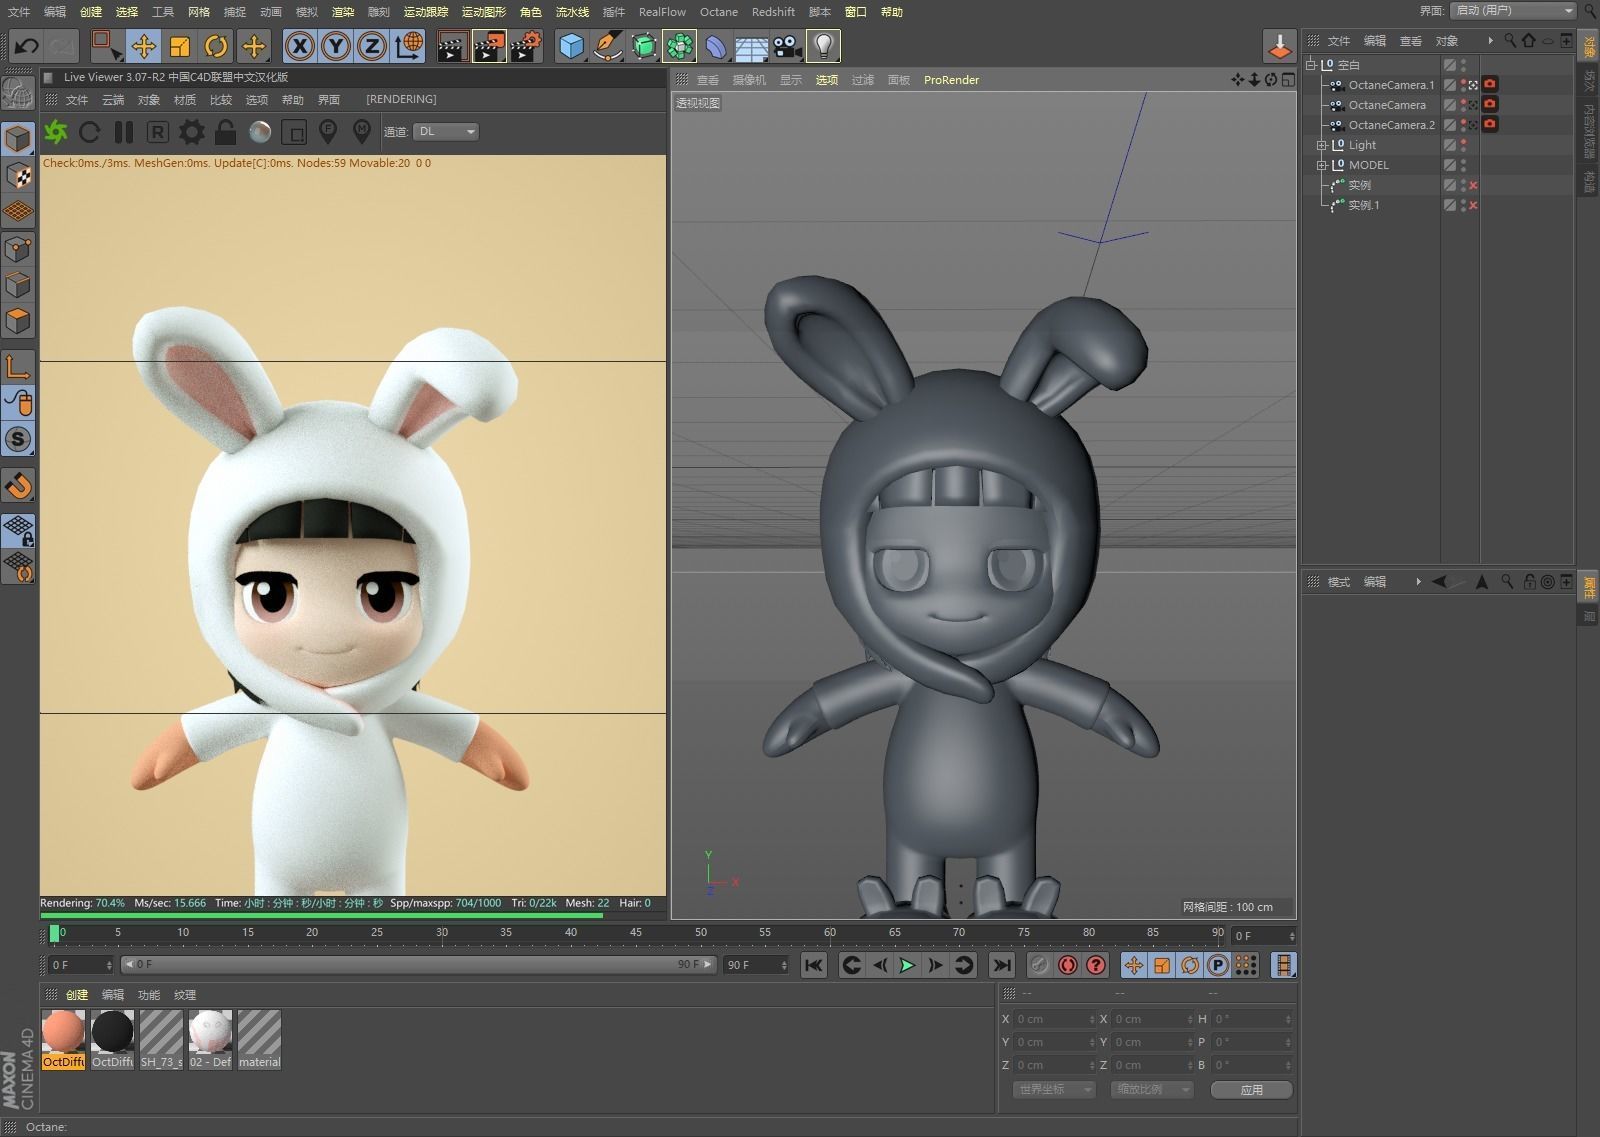Viewport: 1600px width, 1137px height.
Task: Toggle layer swatch for MODEL row
Action: [1449, 165]
